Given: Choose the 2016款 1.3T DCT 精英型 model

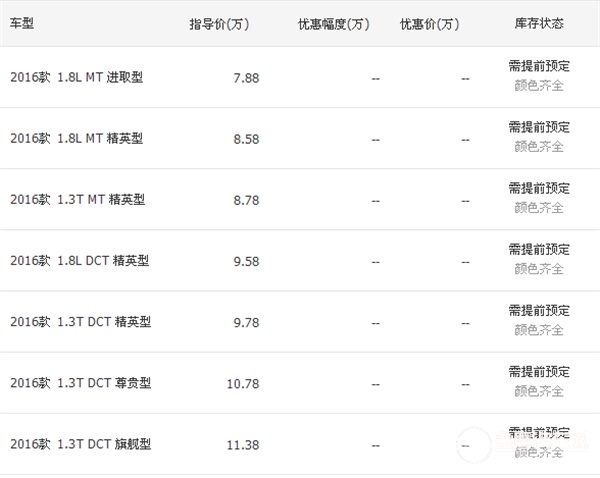Looking at the screenshot, I should point(80,322).
